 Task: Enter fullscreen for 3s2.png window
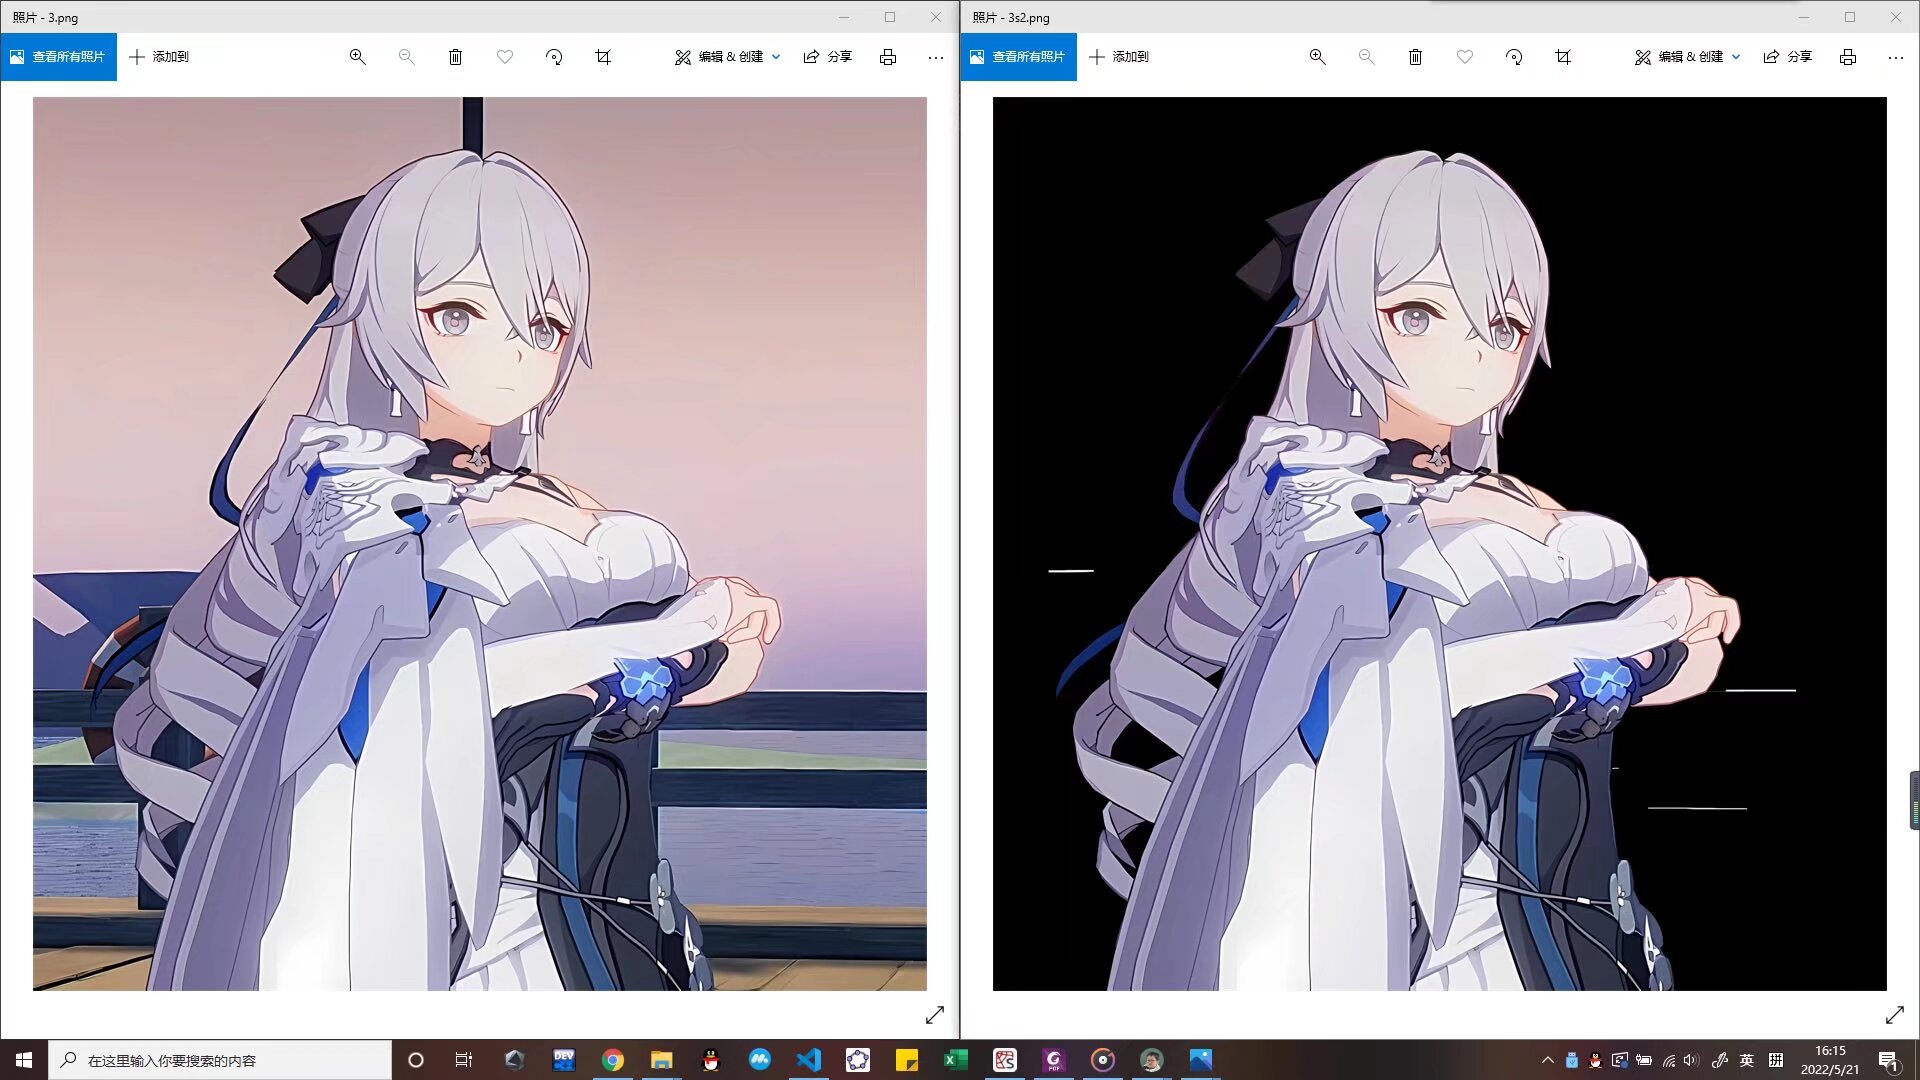tap(1895, 1015)
